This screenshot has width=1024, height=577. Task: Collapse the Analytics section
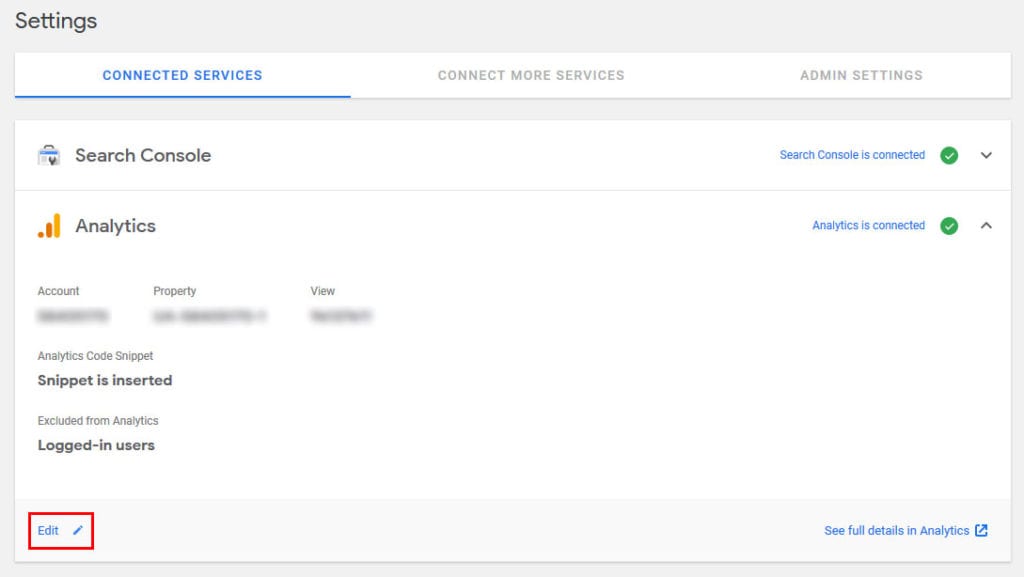[987, 225]
